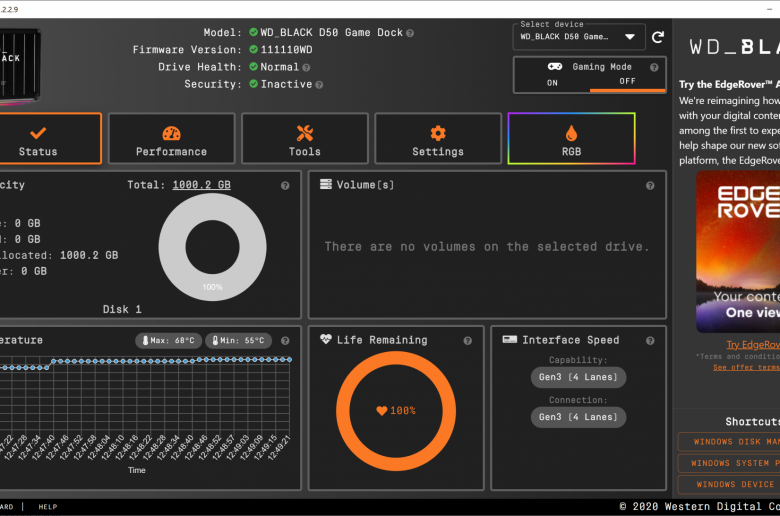Image resolution: width=780 pixels, height=516 pixels.
Task: Open the Tools tab
Action: point(305,138)
